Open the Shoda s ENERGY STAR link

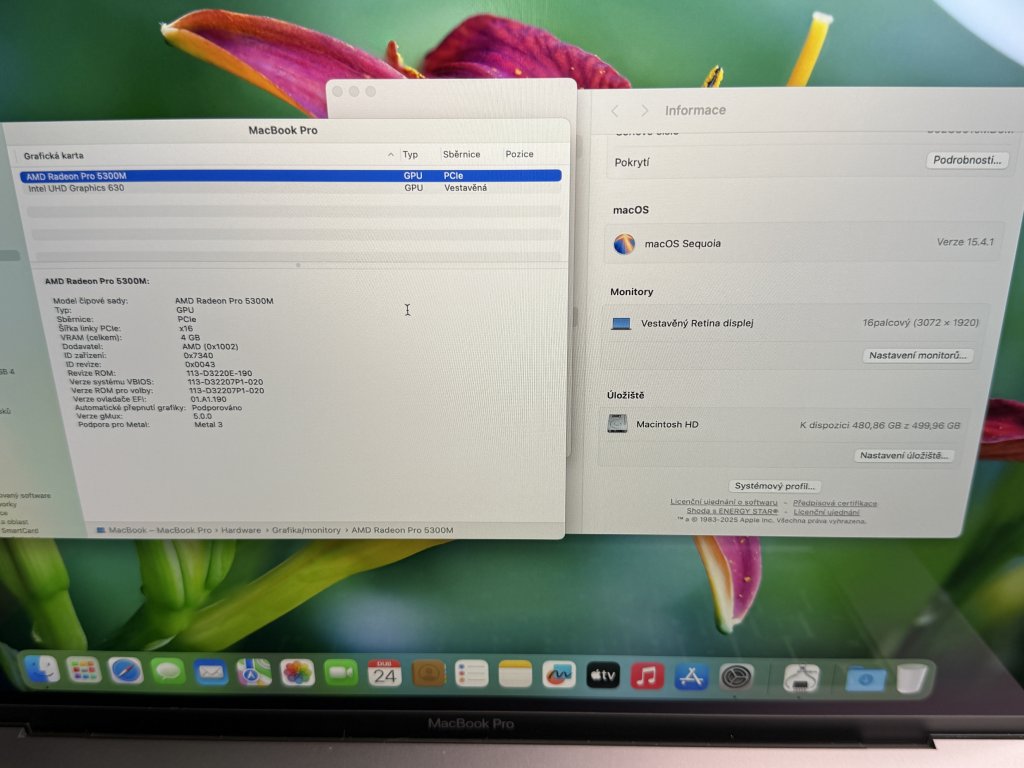pos(732,511)
